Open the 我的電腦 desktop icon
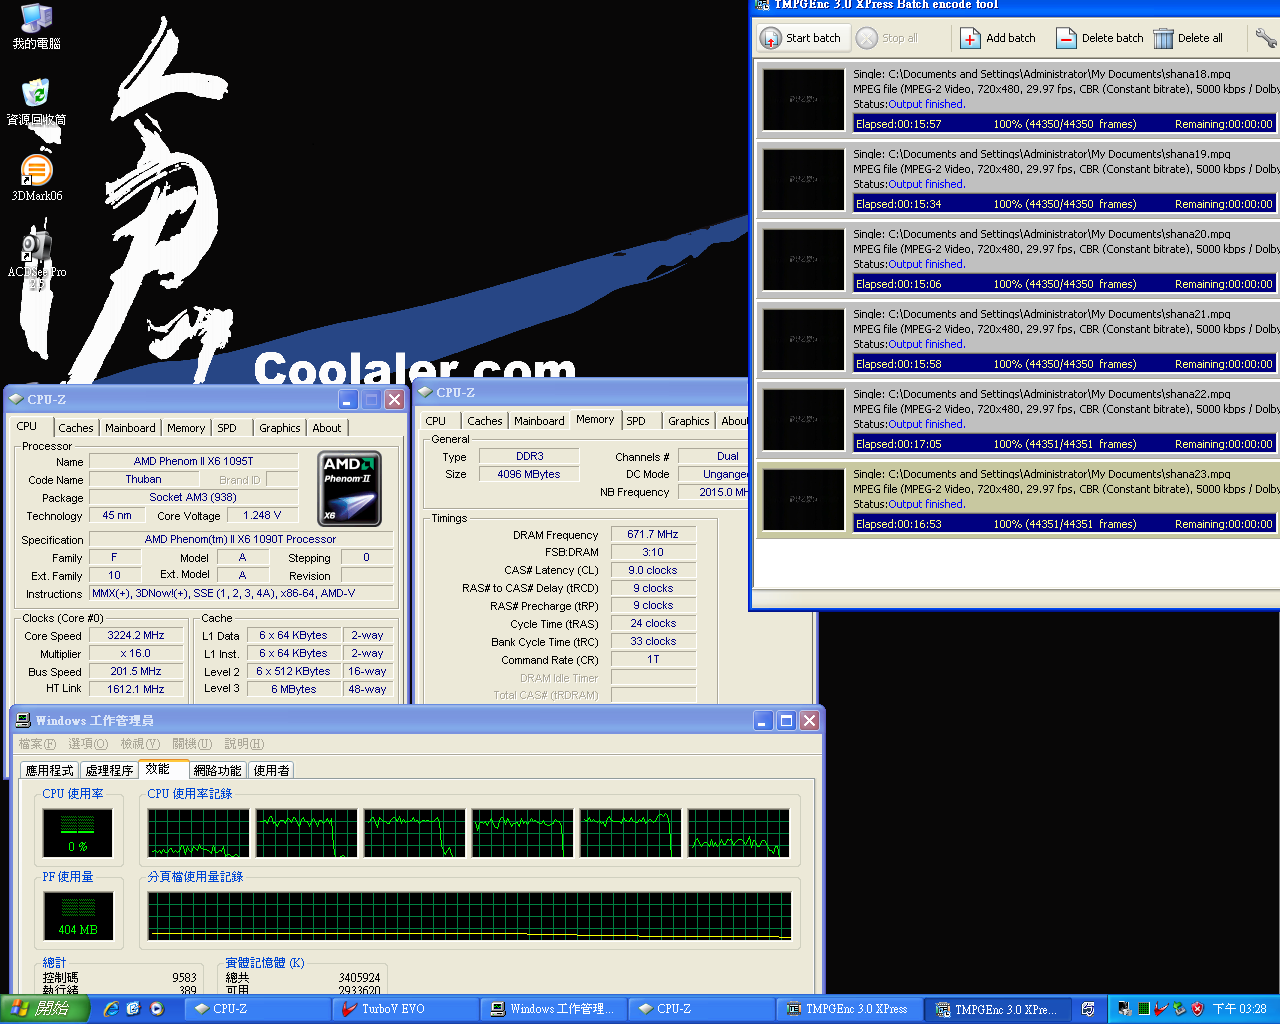The image size is (1280, 1024). coord(36,26)
